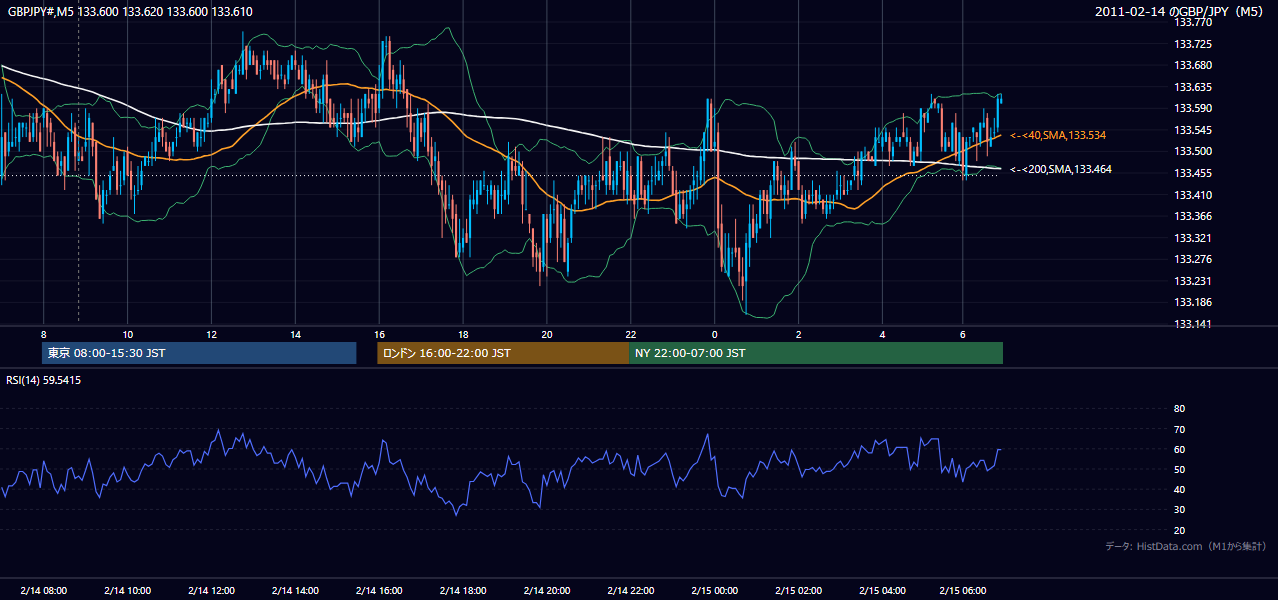Click price level 133.186 on the axis
The width and height of the screenshot is (1278, 600).
tap(1192, 302)
